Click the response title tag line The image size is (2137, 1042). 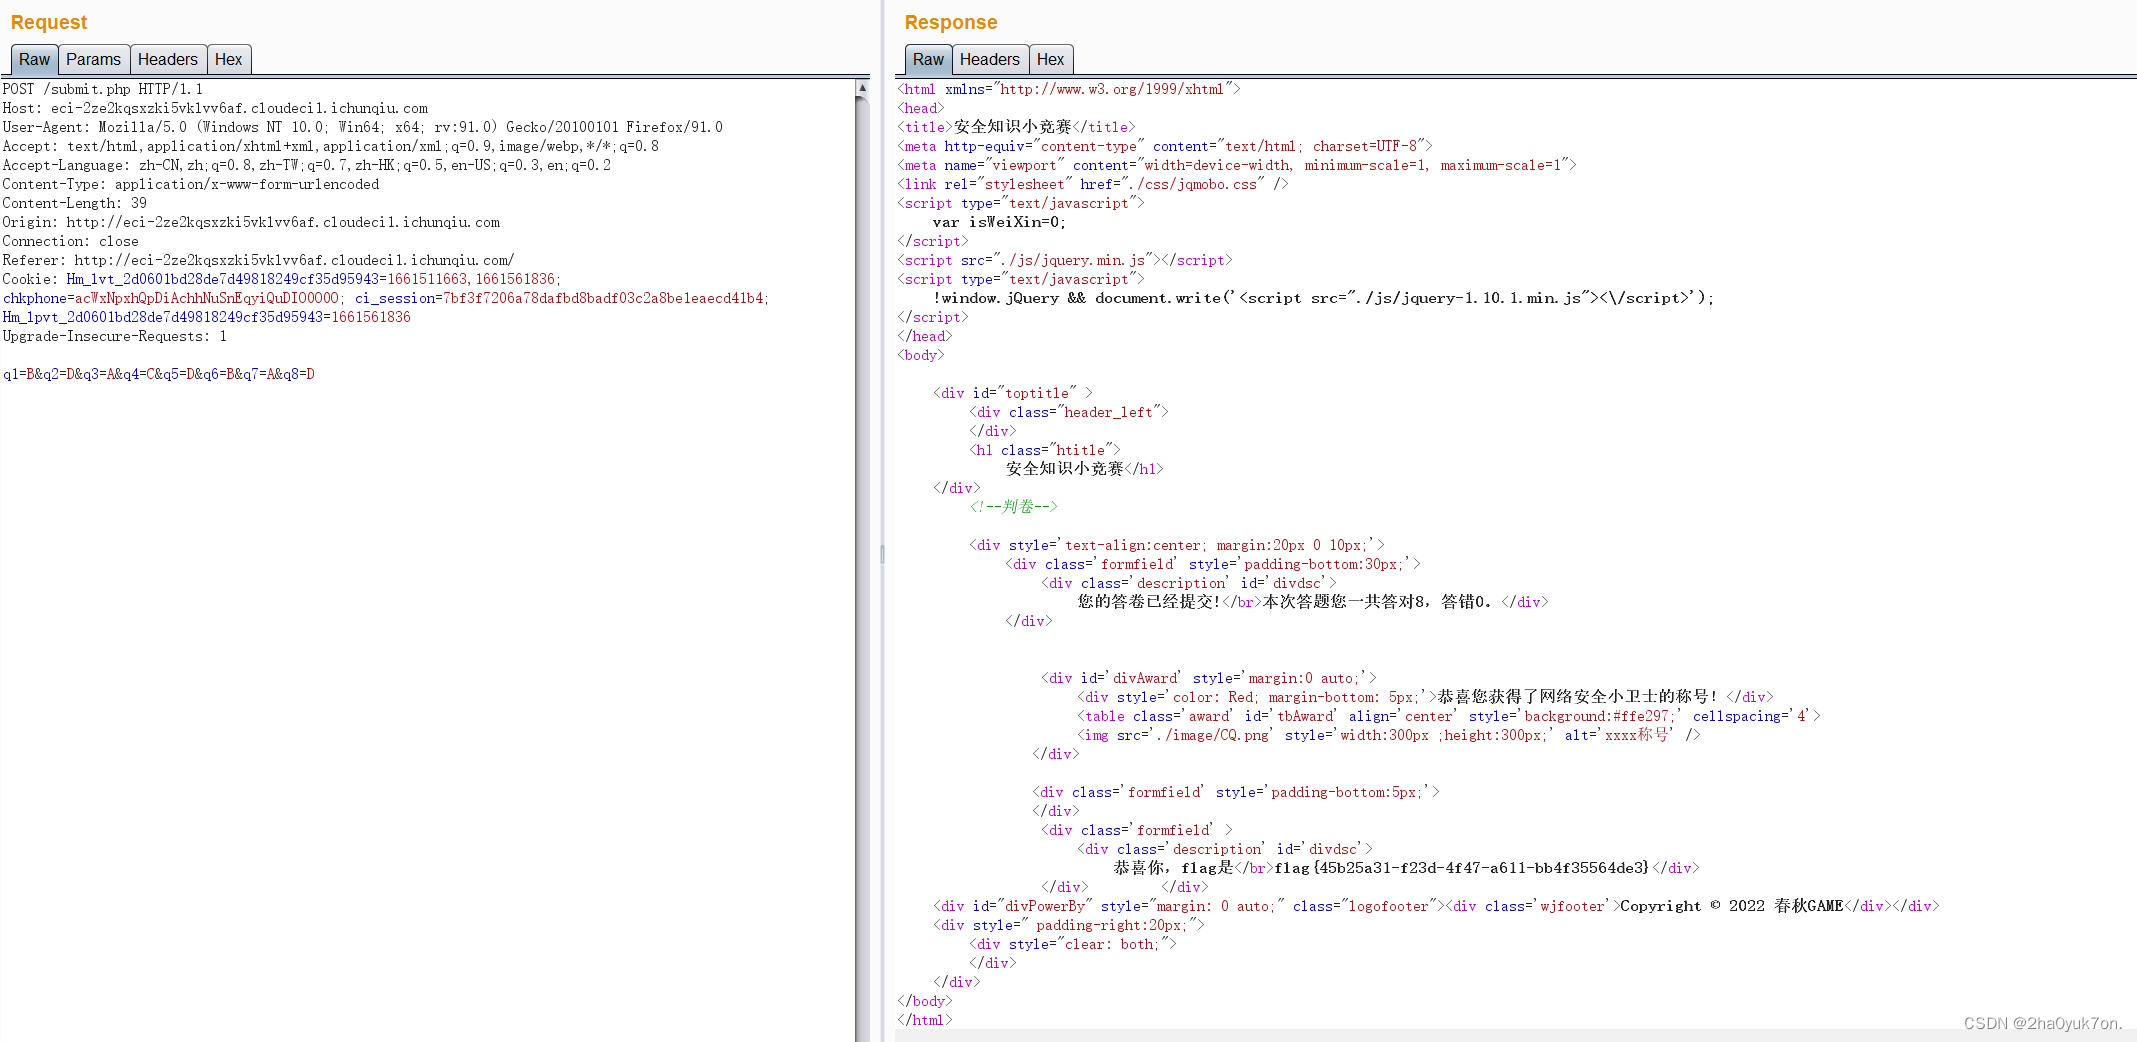tap(1017, 127)
